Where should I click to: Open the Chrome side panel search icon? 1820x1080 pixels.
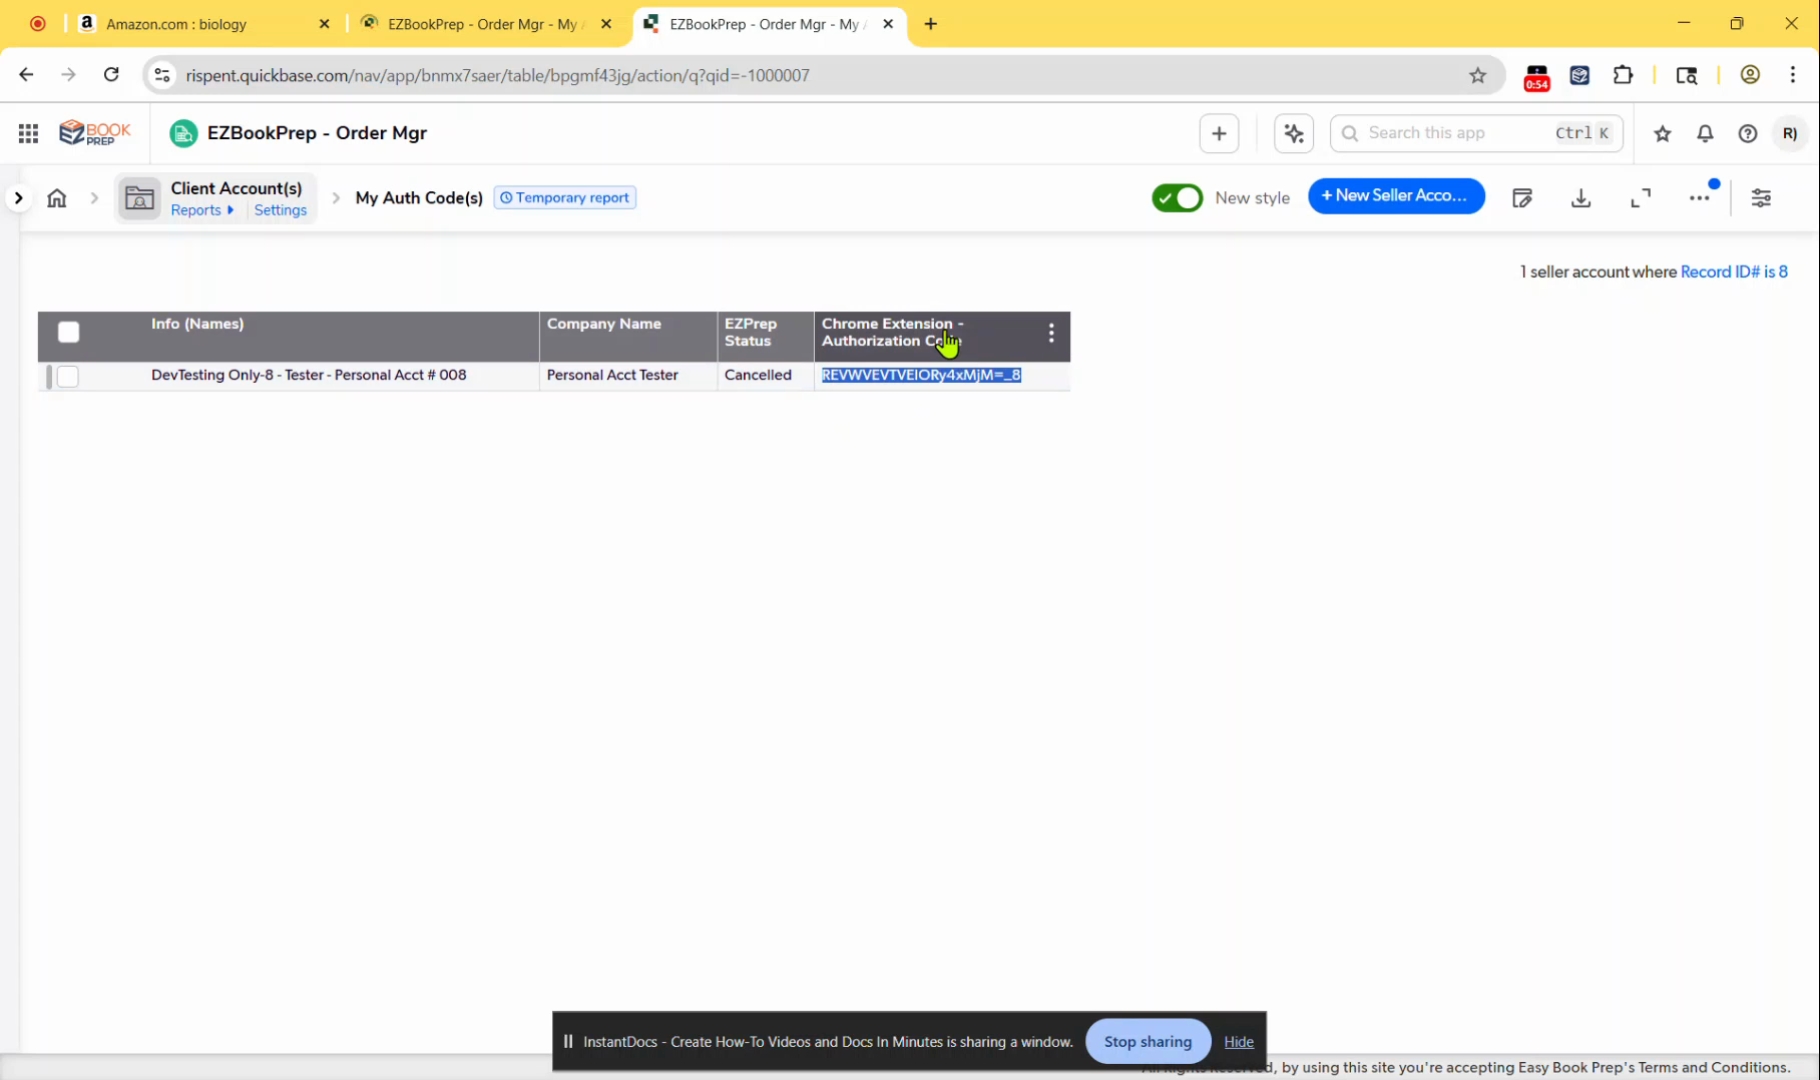pos(1687,75)
